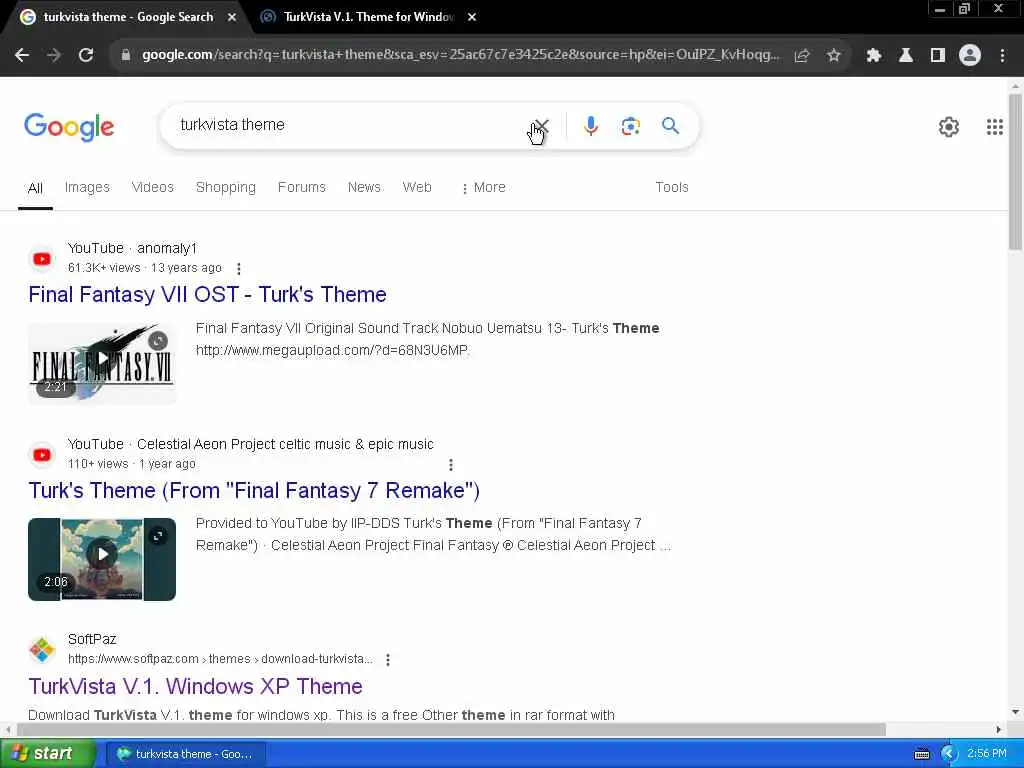Viewport: 1024px width, 768px height.
Task: Click into the Google search text field
Action: click(x=353, y=125)
